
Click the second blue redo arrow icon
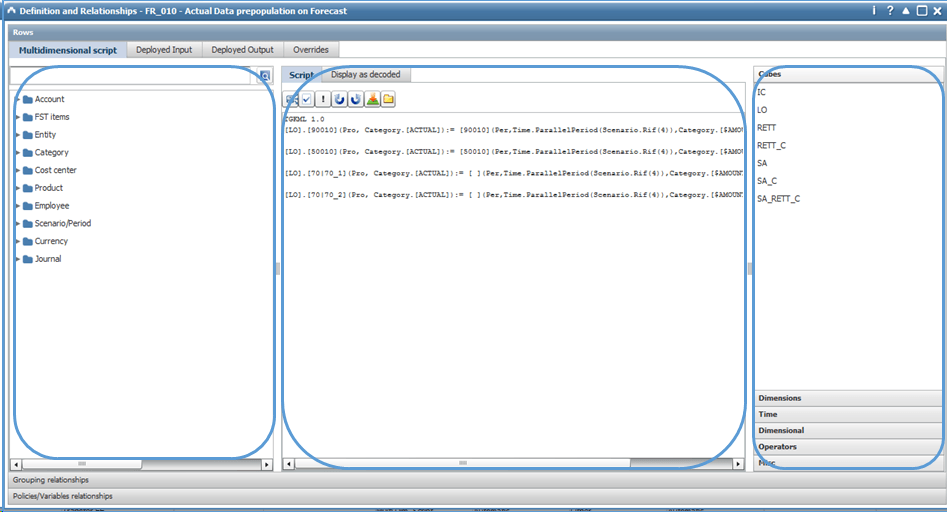click(x=356, y=100)
